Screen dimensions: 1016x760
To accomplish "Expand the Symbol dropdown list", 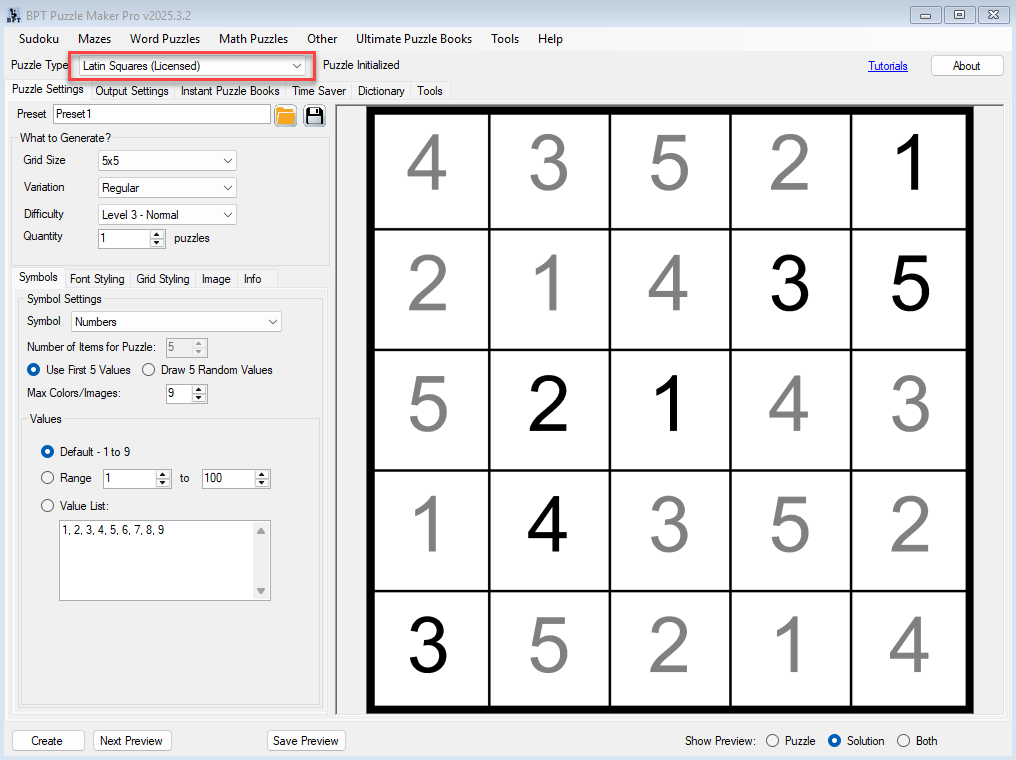I will coord(176,322).
